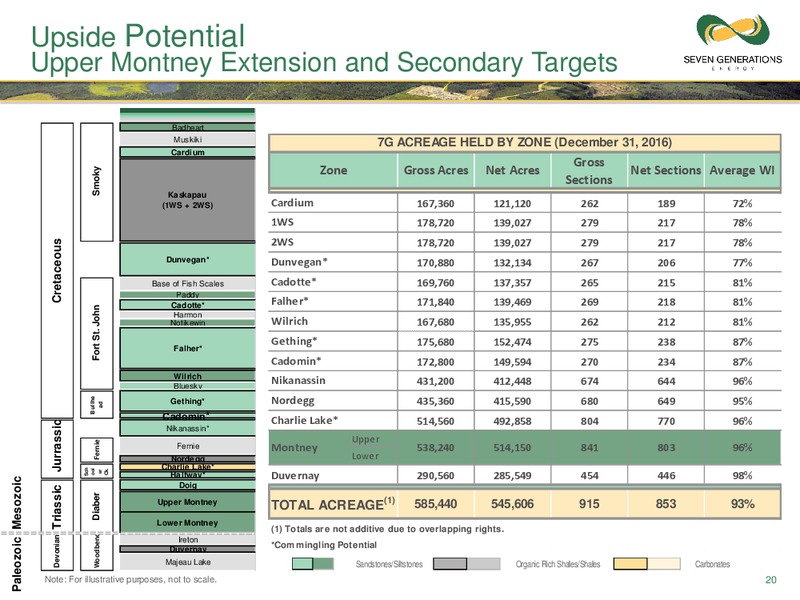Click the green Sandstones/Siltstones legend swatch
This screenshot has width=800, height=600.
coord(313,564)
